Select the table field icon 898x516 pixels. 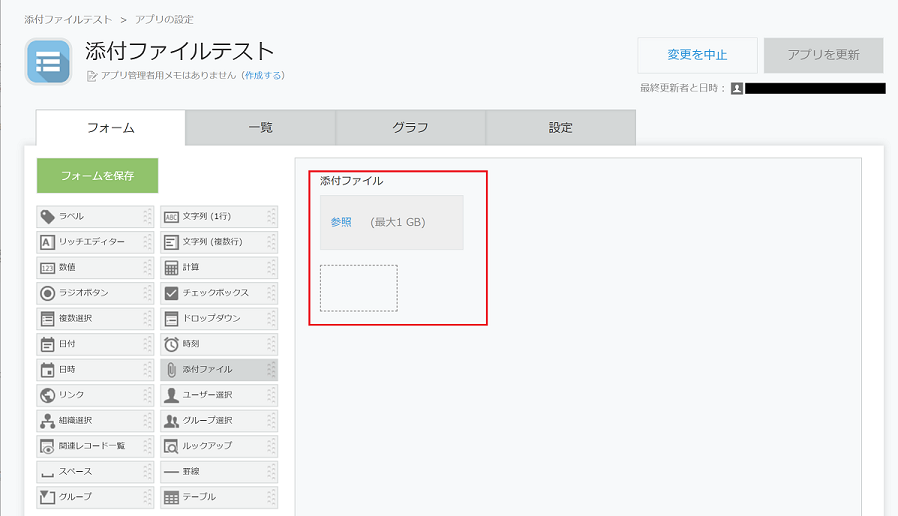[x=171, y=497]
